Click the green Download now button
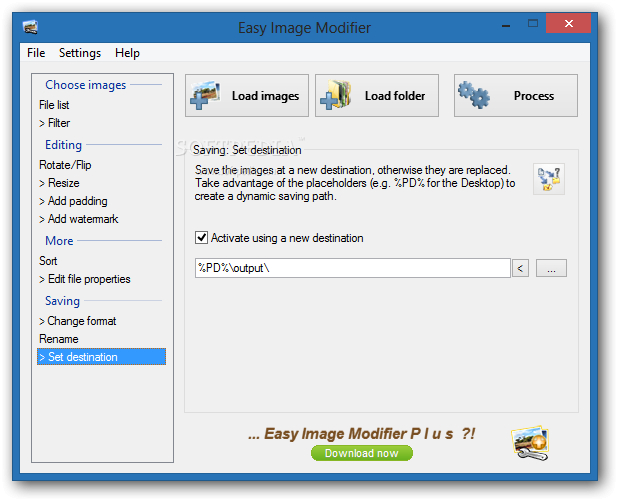Image resolution: width=618 pixels, height=501 pixels. coord(362,453)
